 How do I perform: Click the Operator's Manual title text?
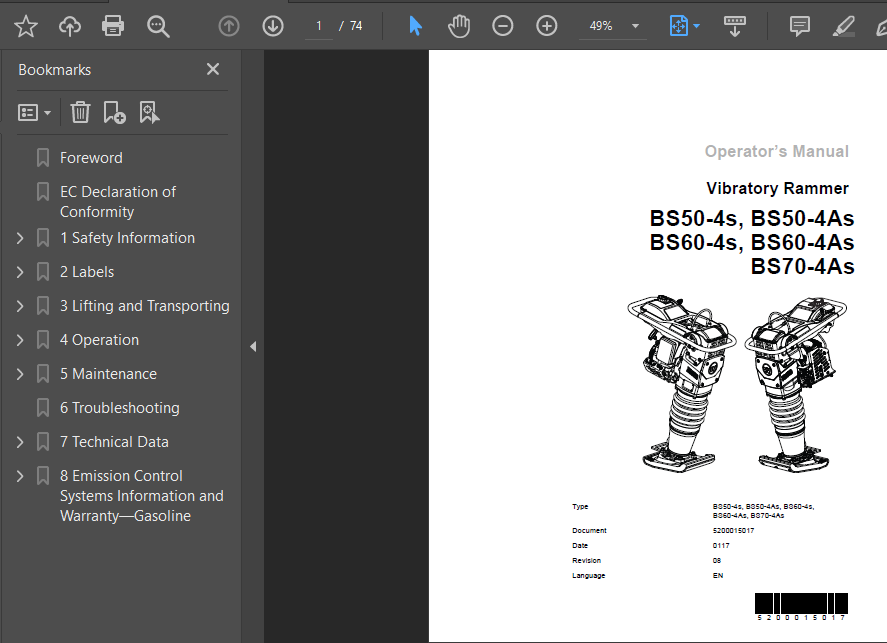777,152
